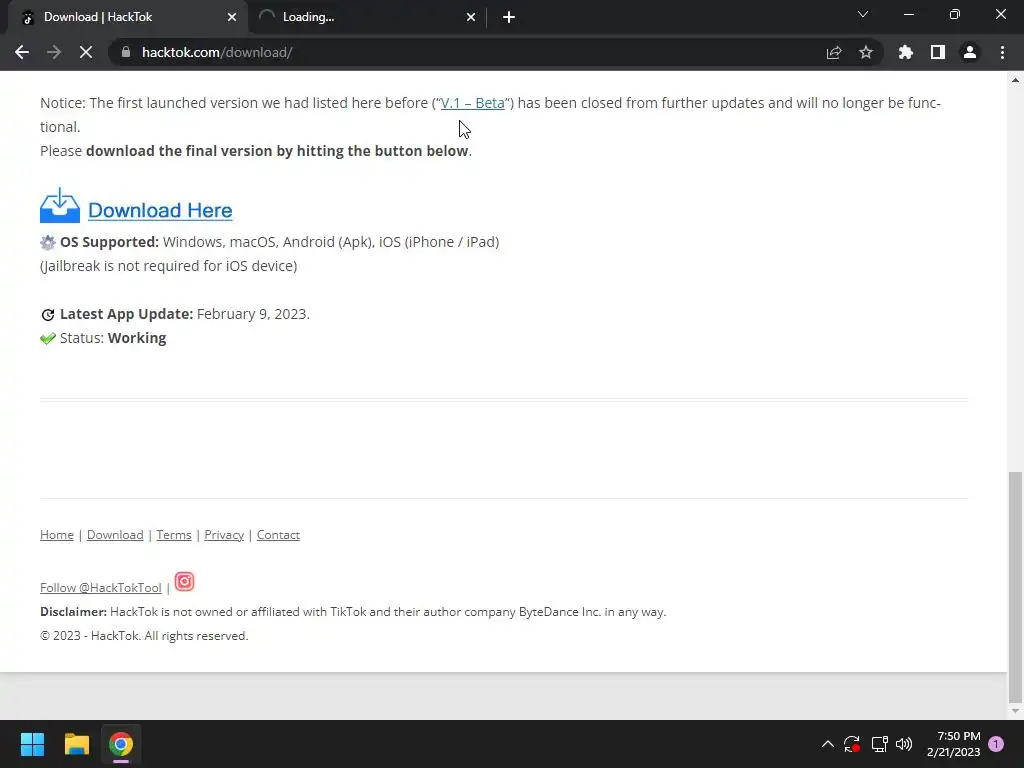
Task: Click the 'OS Supported:' label
Action: click(110, 242)
